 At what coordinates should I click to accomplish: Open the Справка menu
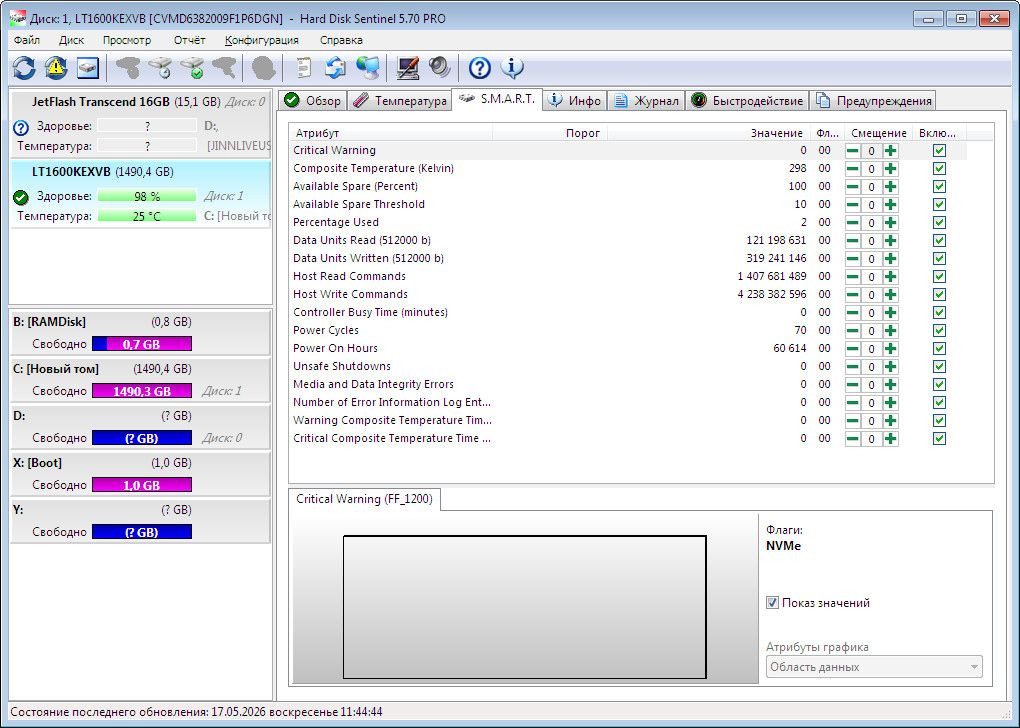click(341, 40)
